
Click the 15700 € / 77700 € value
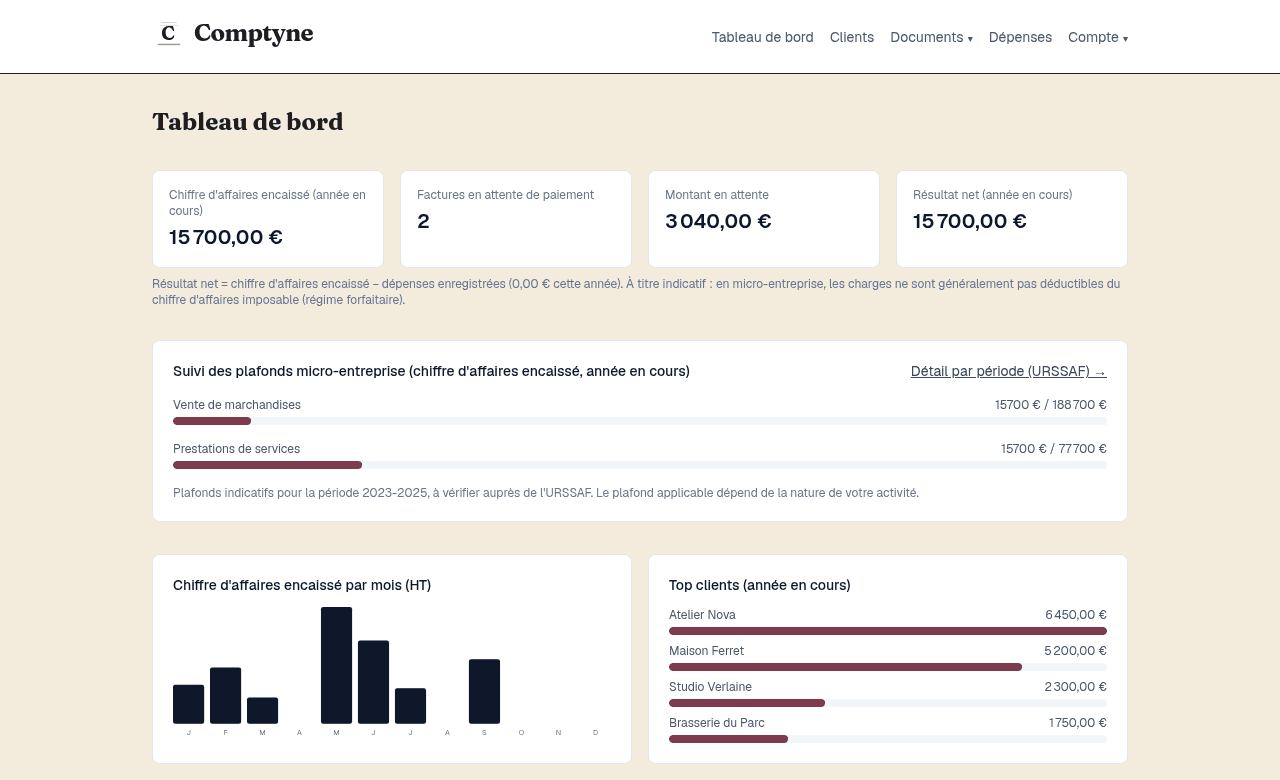[1054, 449]
